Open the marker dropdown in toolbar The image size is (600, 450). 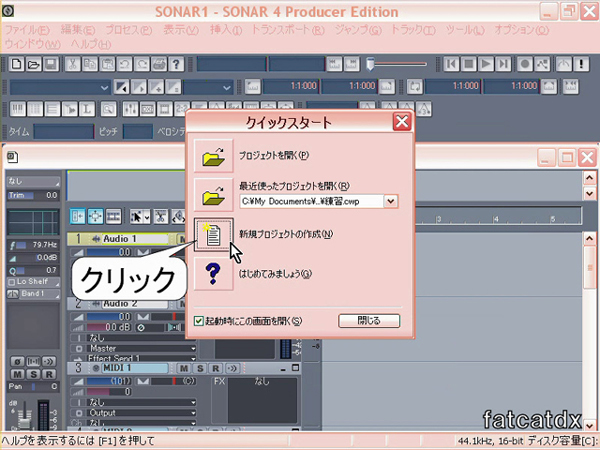(x=60, y=87)
